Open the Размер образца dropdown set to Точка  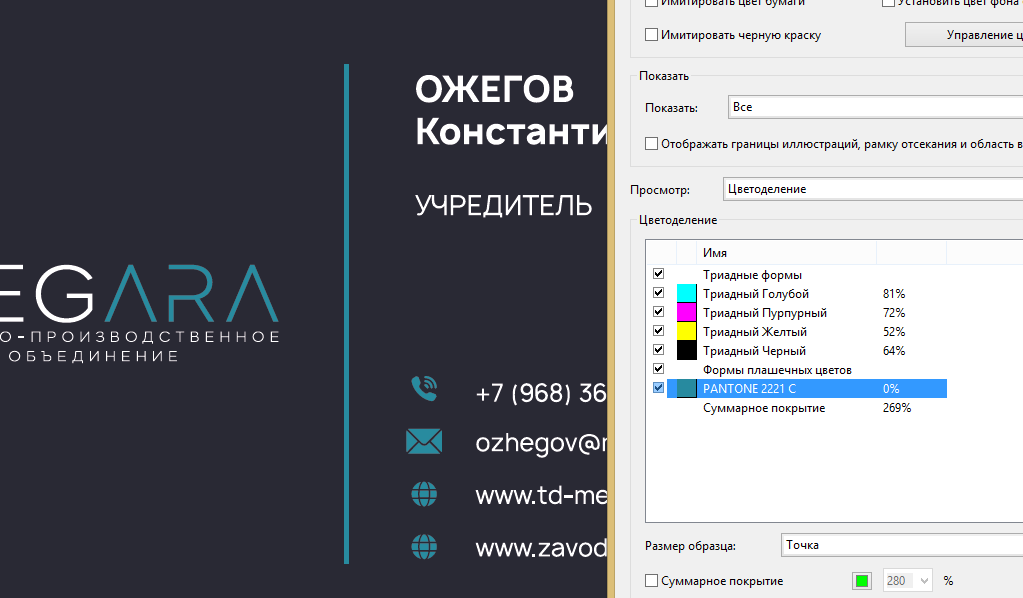[900, 545]
